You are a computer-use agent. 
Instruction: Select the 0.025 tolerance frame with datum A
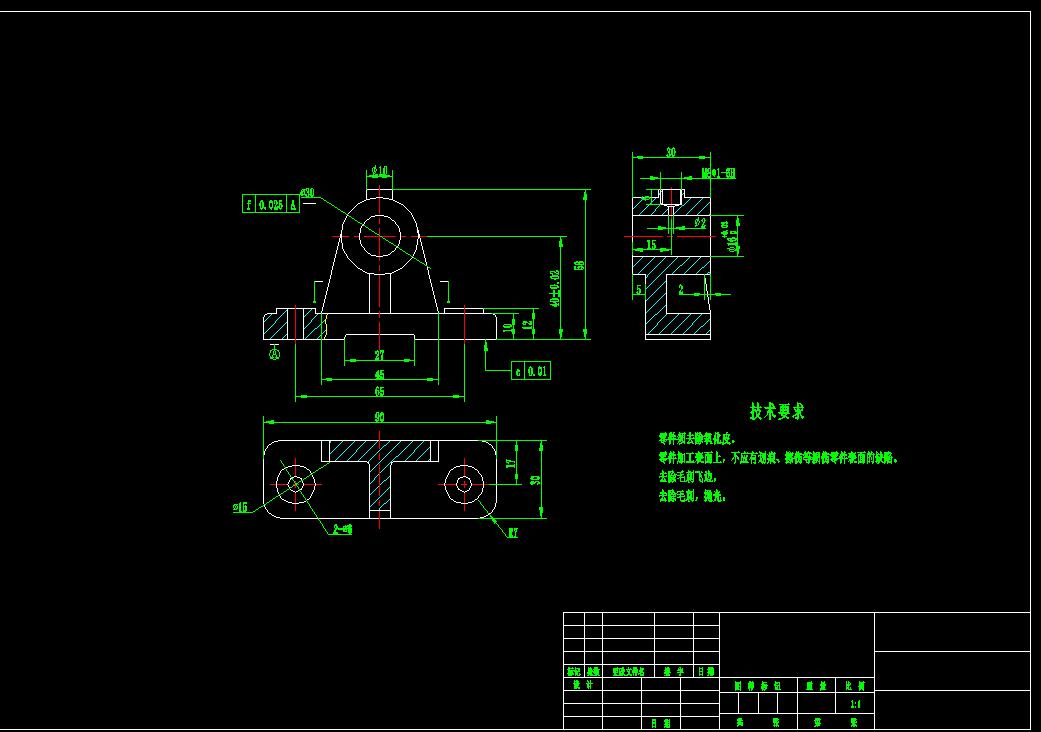point(271,204)
